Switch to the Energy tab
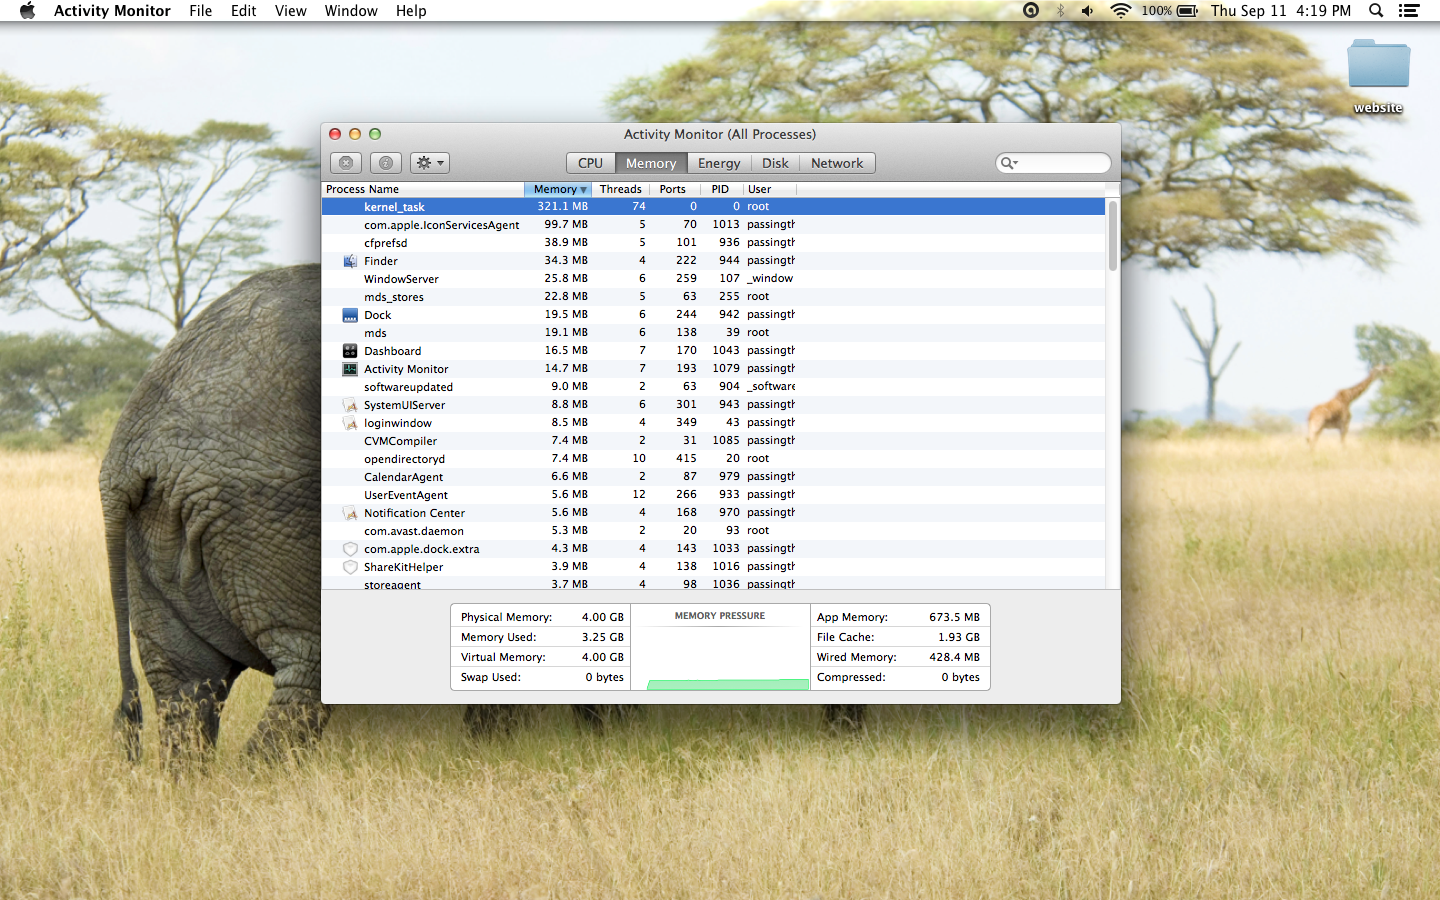1440x900 pixels. click(719, 163)
